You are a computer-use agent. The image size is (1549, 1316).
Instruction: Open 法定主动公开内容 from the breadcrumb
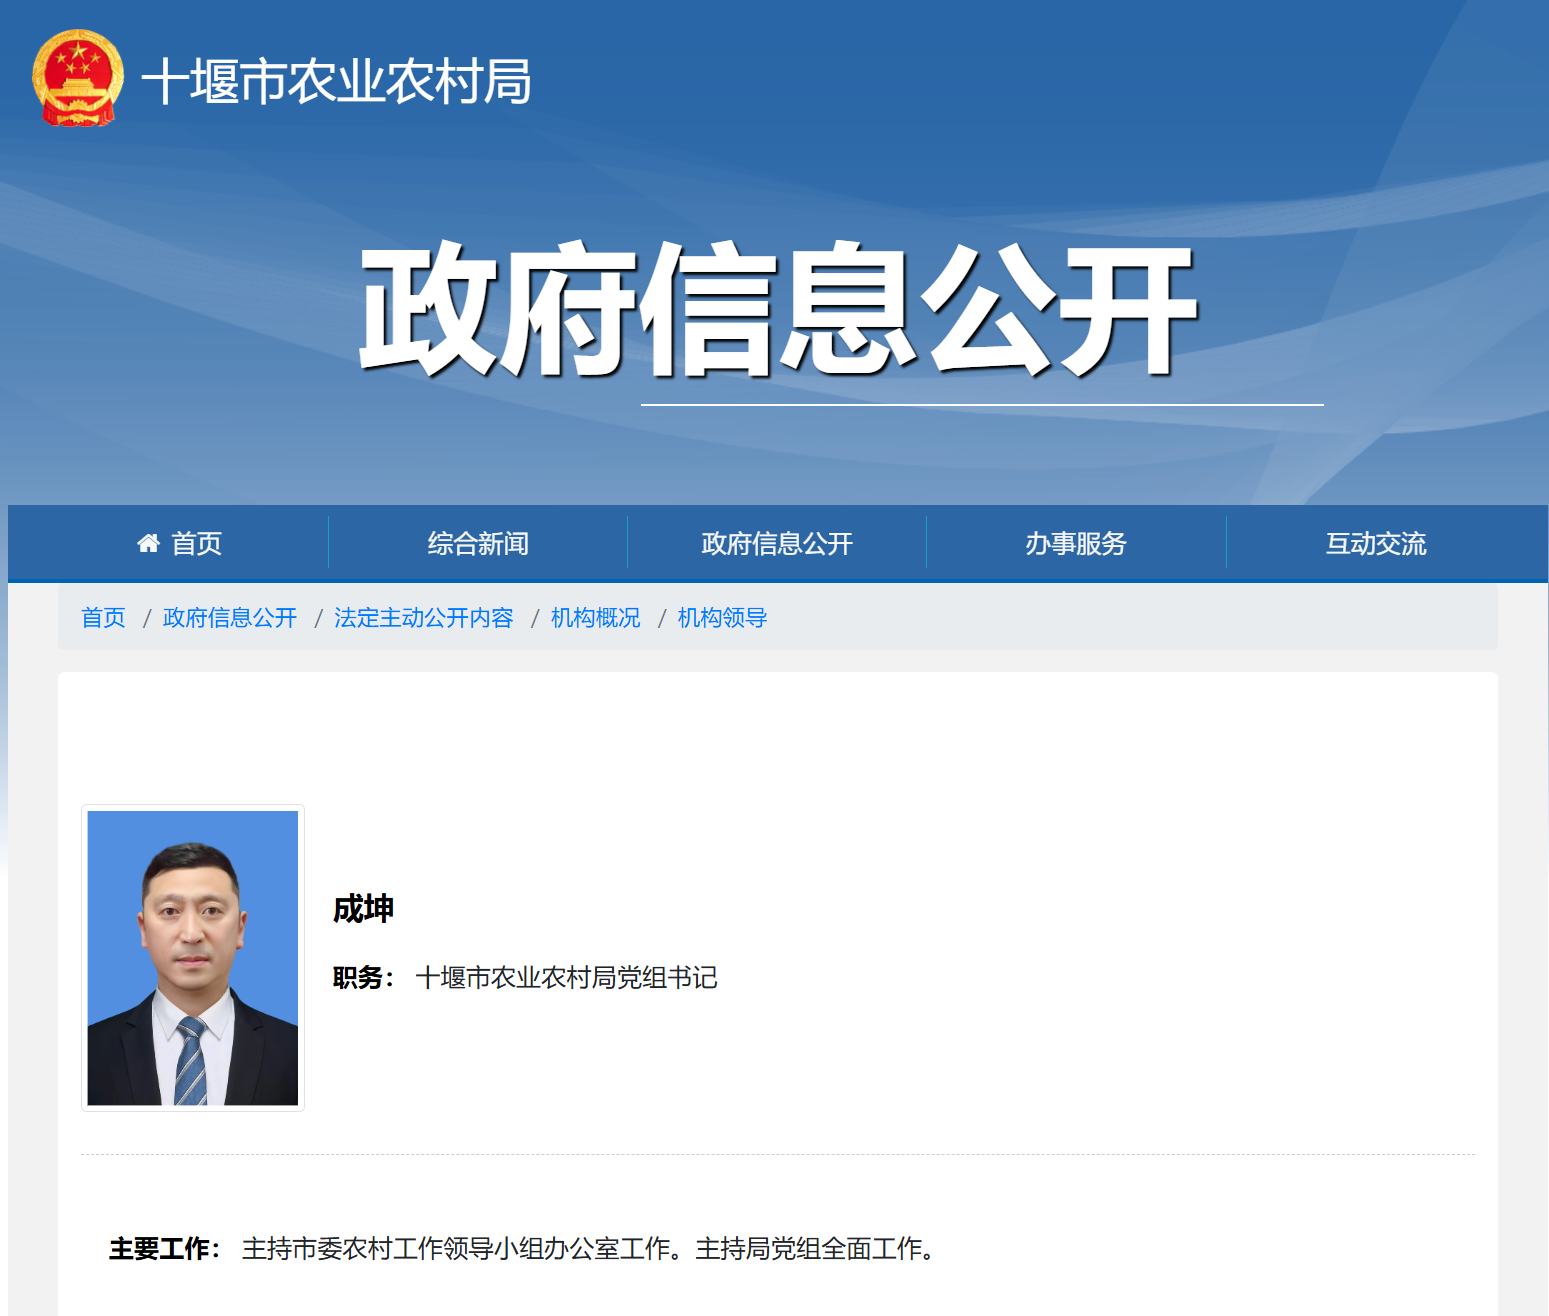[x=424, y=618]
